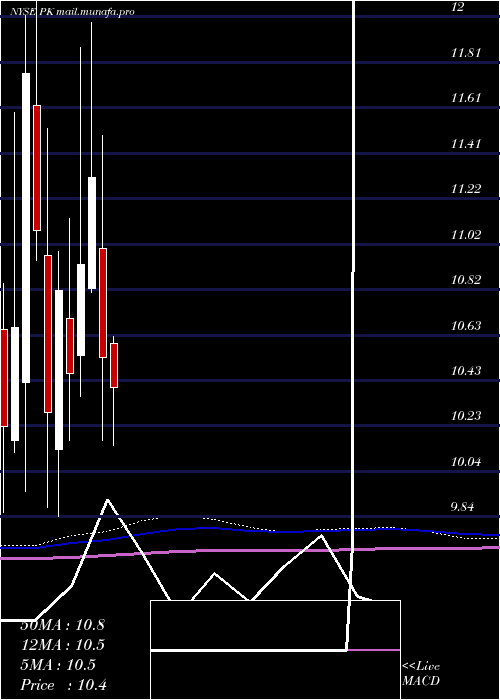Click the NYSE PK mail.munafa.pro title
The width and height of the screenshot is (500, 700).
[x=74, y=12]
